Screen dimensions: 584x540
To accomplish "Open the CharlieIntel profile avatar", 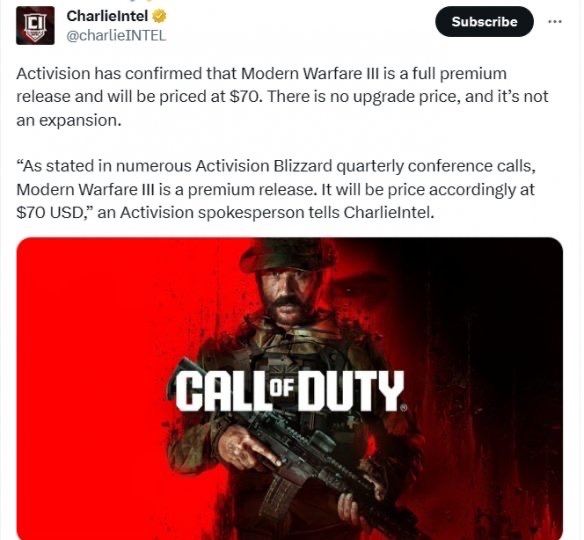I will 35,25.
